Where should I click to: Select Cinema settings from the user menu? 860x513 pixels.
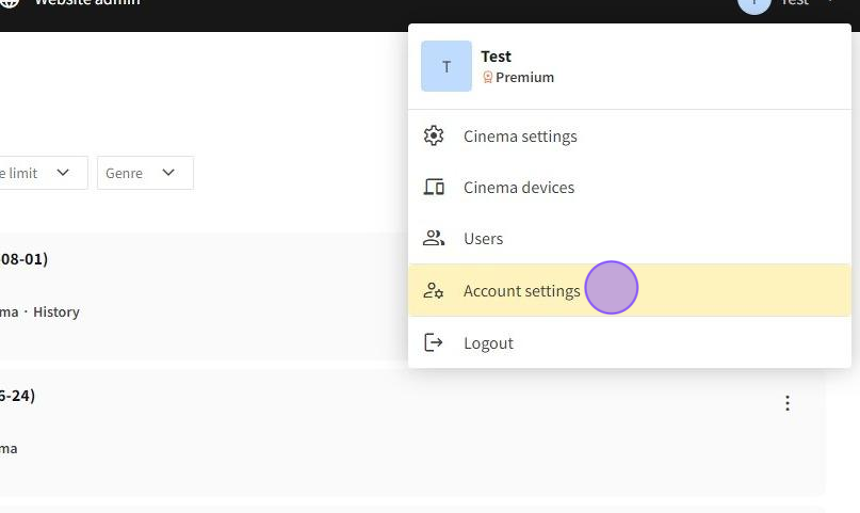520,136
